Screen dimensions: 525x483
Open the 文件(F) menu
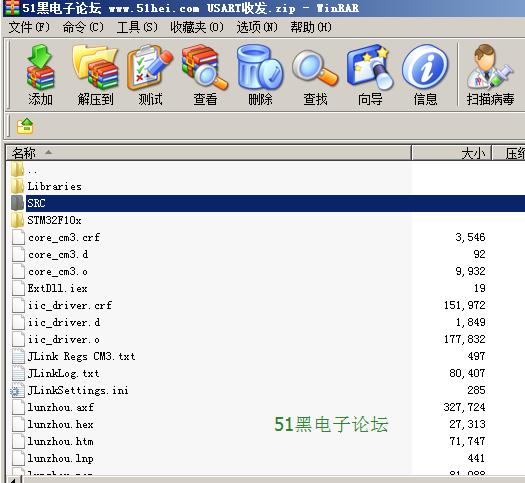tap(29, 27)
